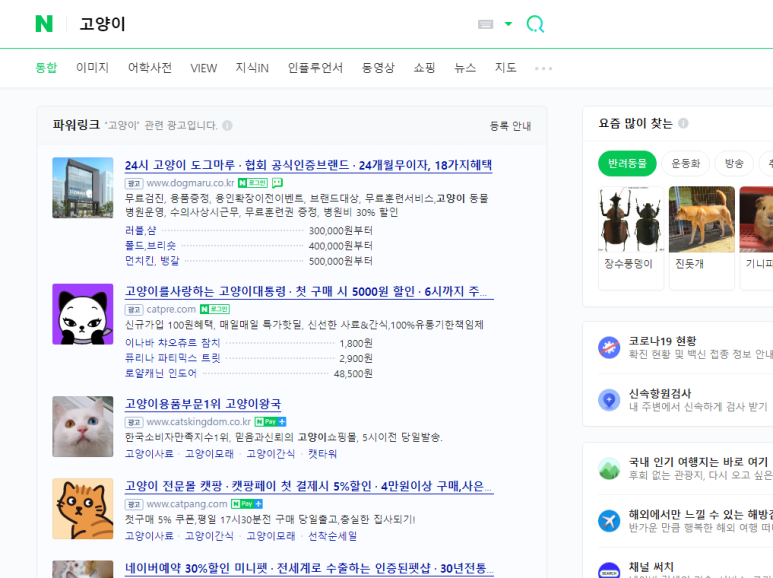Open the 등록 안내 link

[x=510, y=126]
